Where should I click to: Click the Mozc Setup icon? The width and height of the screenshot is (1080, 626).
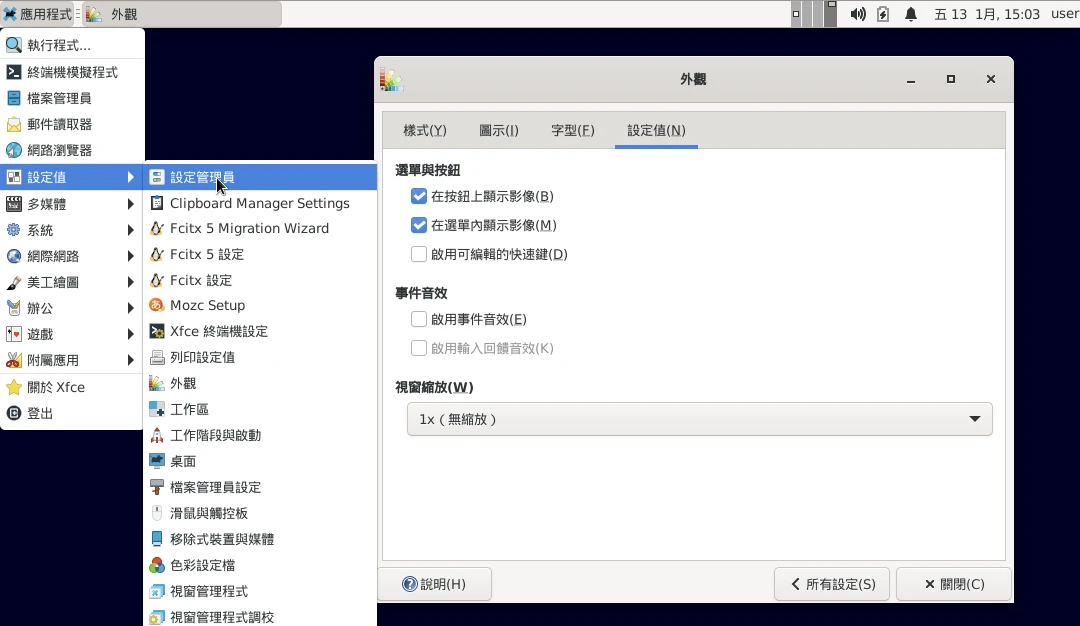[157, 306]
